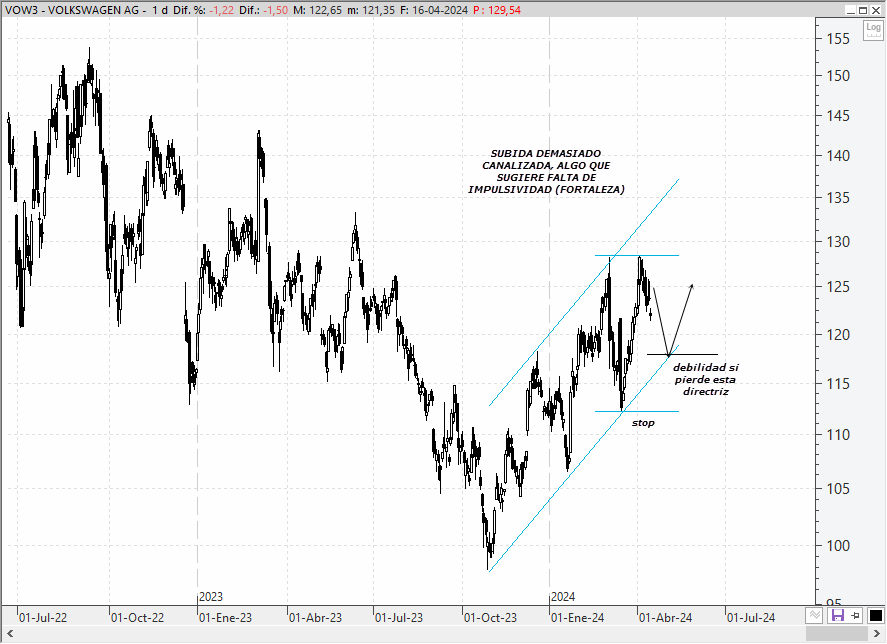
Task: Click the pushpin icon in bottom toolbar
Action: point(855,615)
